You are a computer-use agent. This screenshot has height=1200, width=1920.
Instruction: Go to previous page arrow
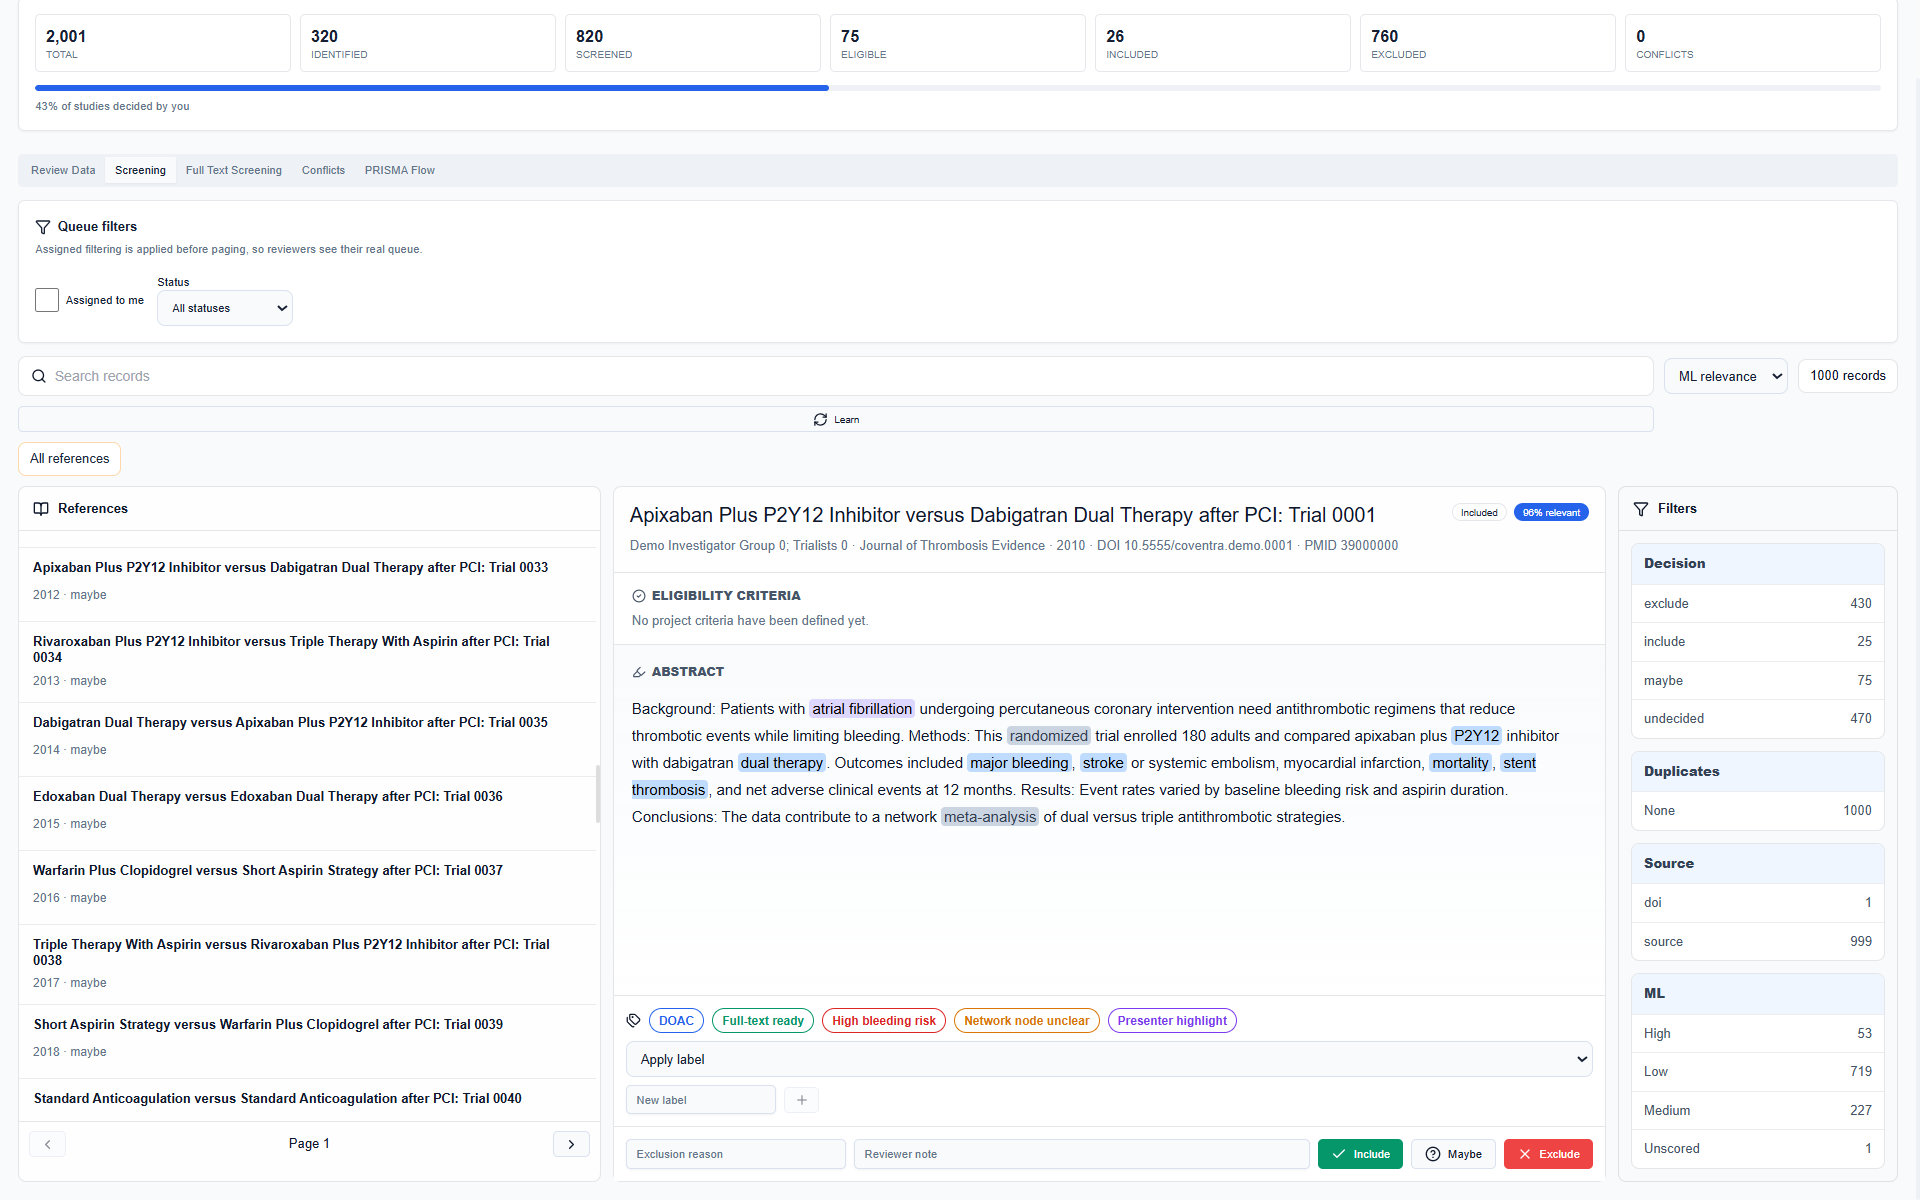[x=47, y=1144]
